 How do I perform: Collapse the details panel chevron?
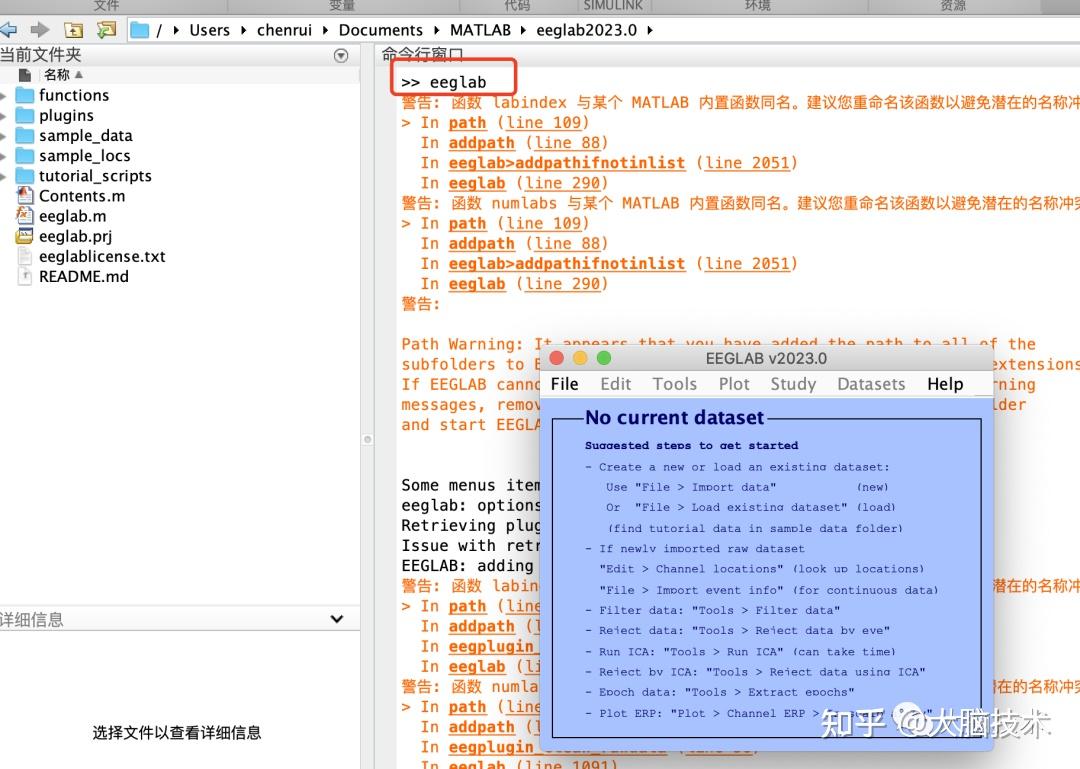pyautogui.click(x=337, y=619)
